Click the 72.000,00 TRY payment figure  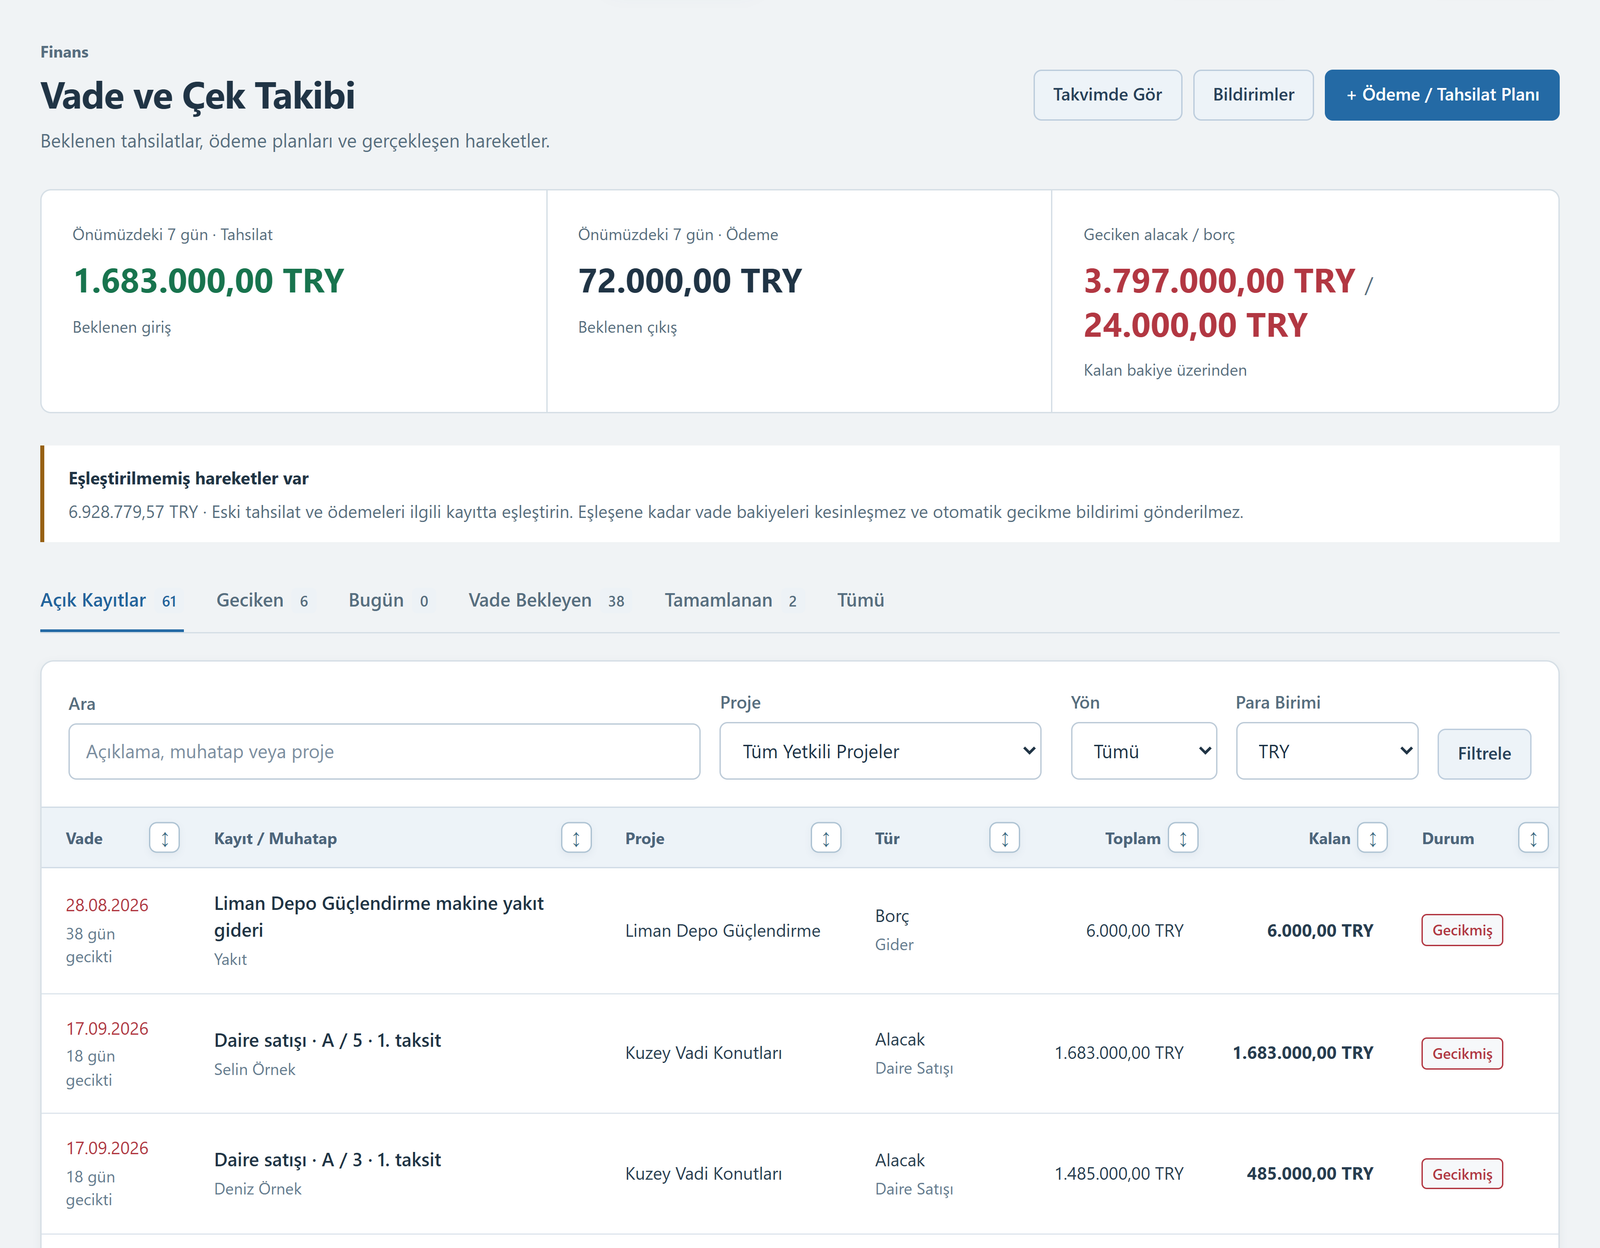coord(690,281)
